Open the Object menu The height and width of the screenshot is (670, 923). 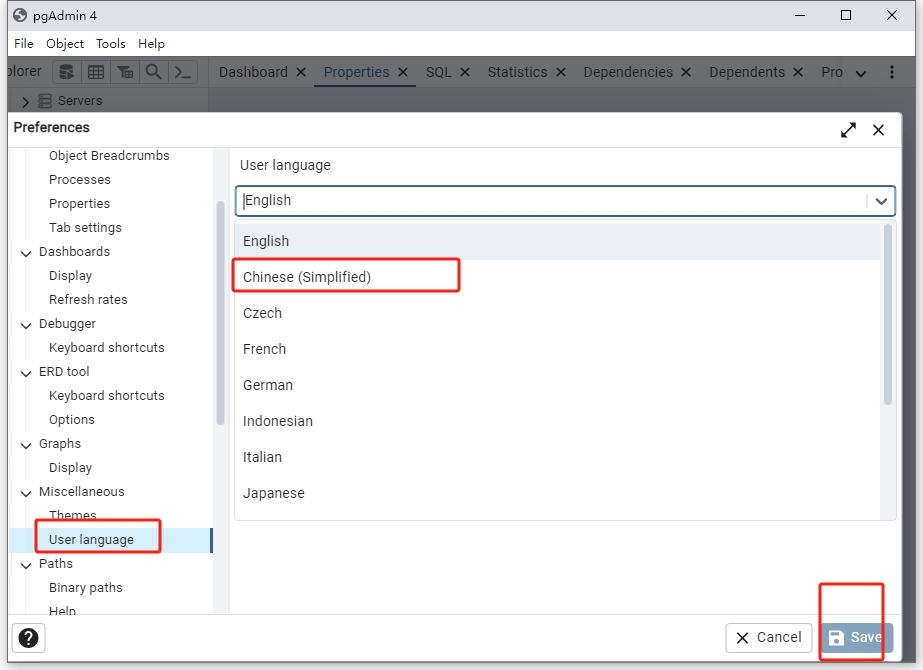point(65,44)
